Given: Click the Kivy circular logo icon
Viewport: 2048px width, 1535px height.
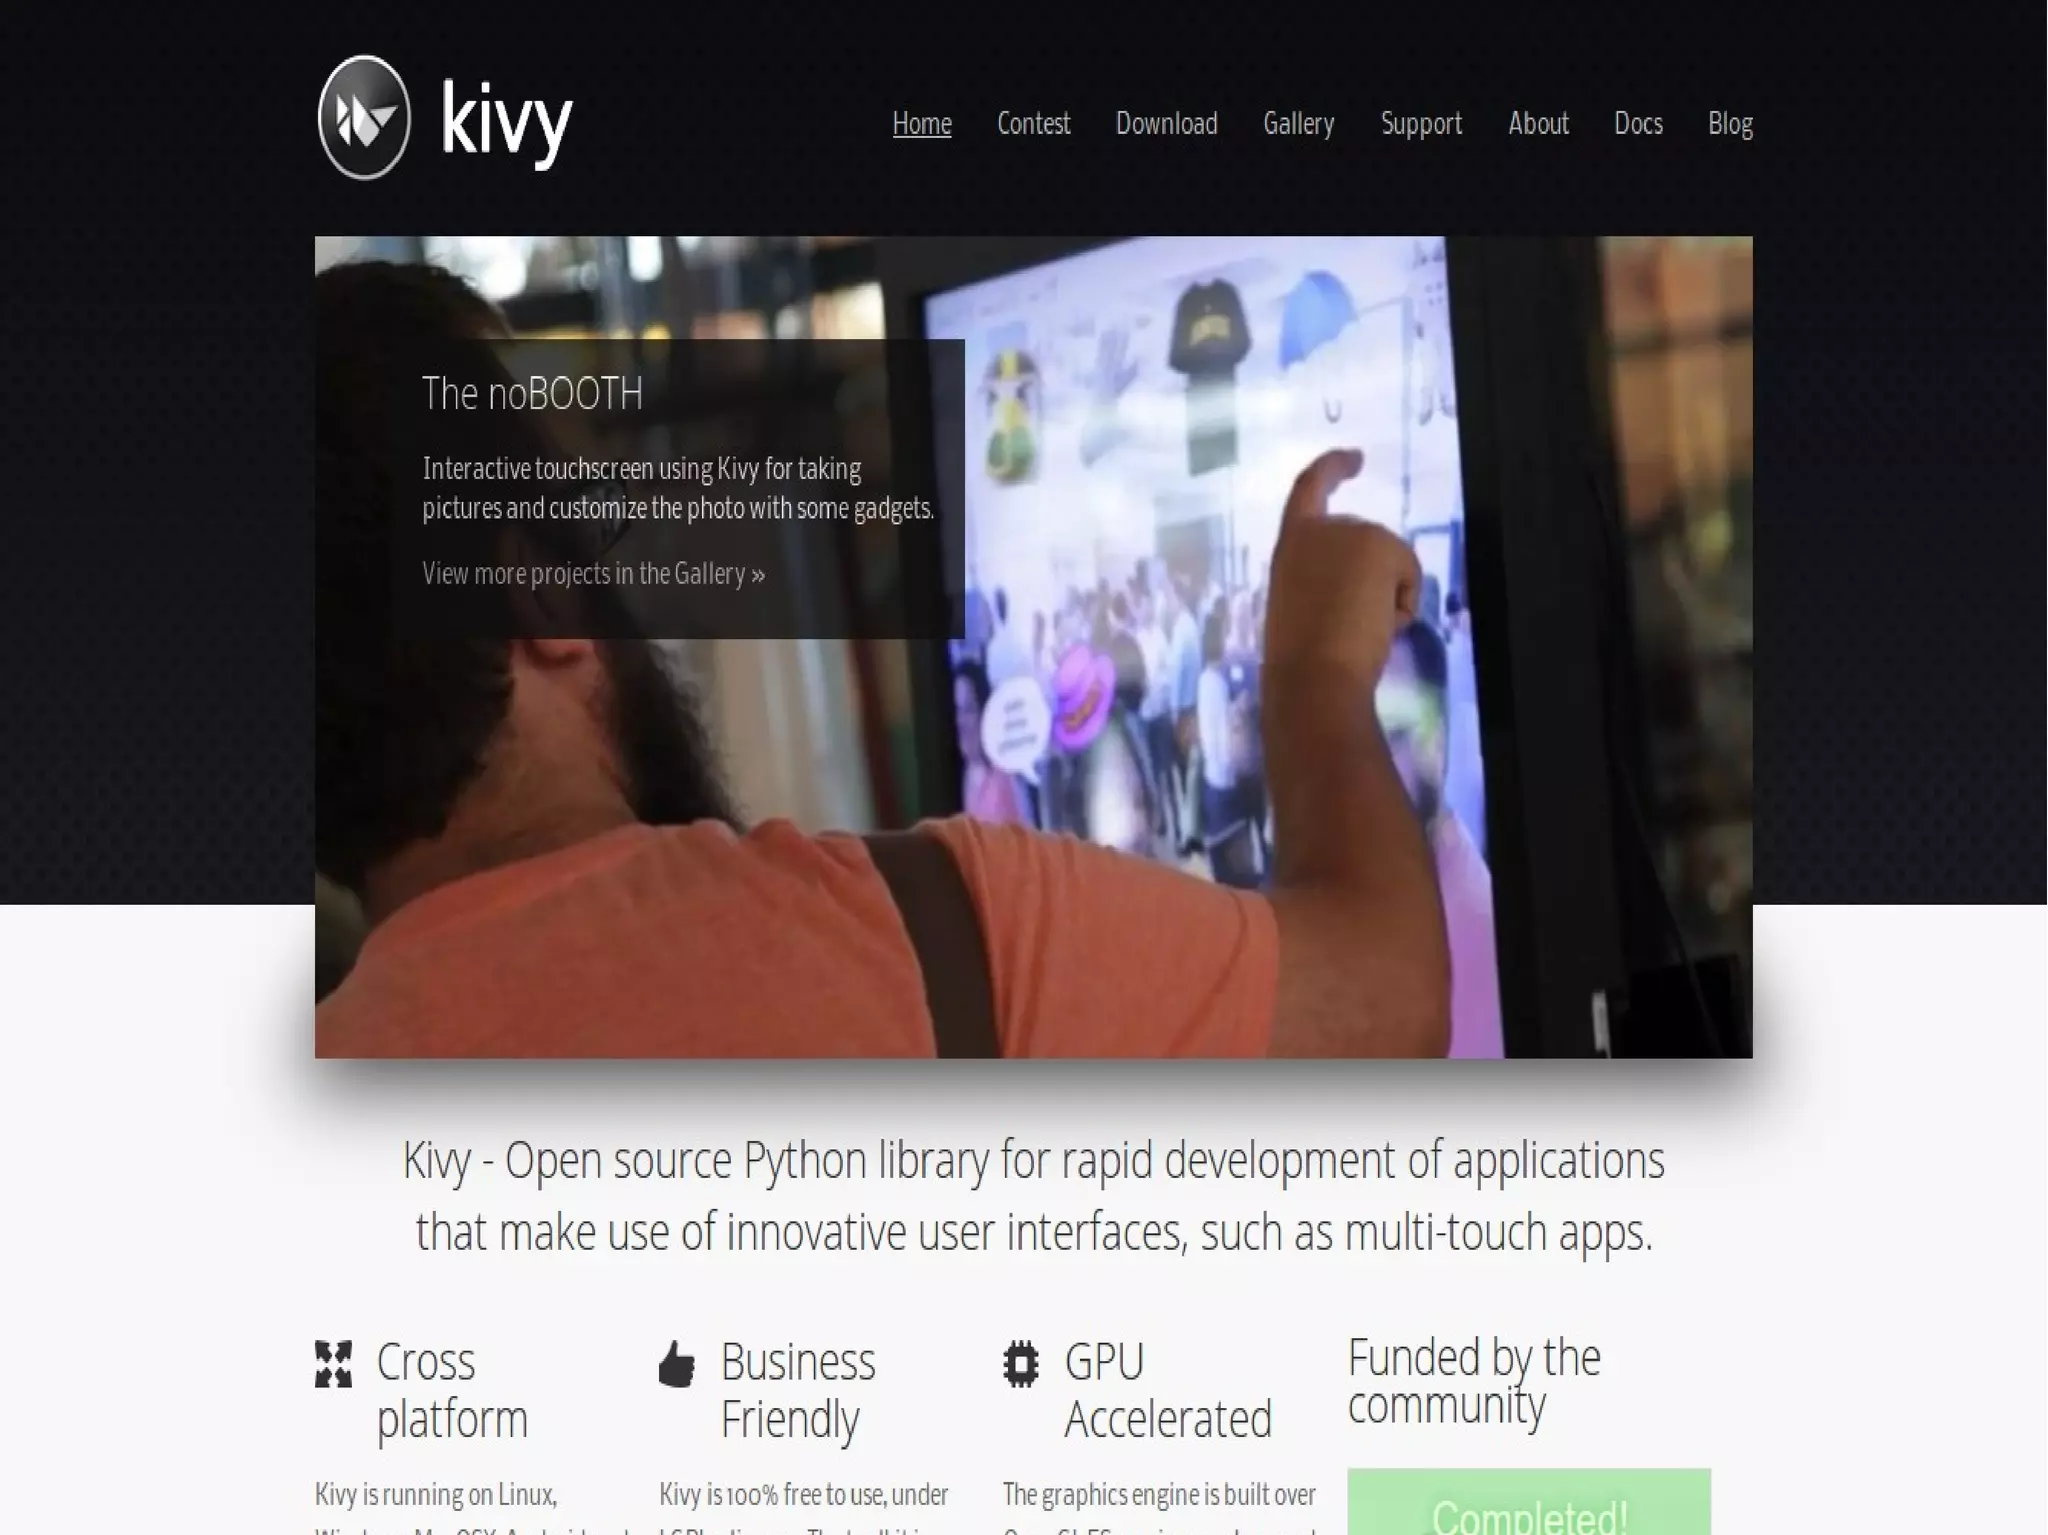Looking at the screenshot, I should click(364, 118).
